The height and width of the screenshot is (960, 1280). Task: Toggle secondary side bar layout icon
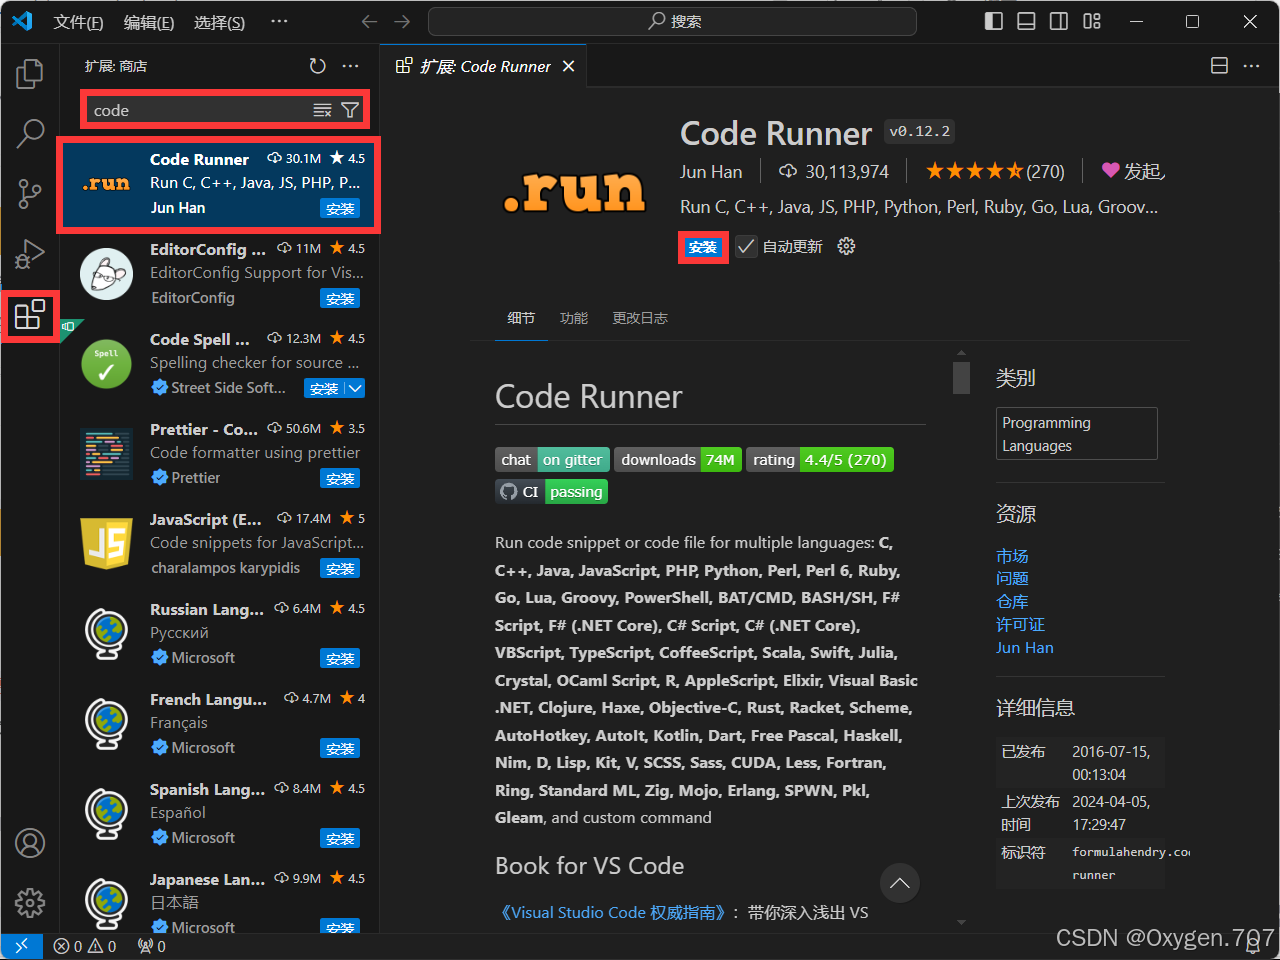pyautogui.click(x=1059, y=21)
